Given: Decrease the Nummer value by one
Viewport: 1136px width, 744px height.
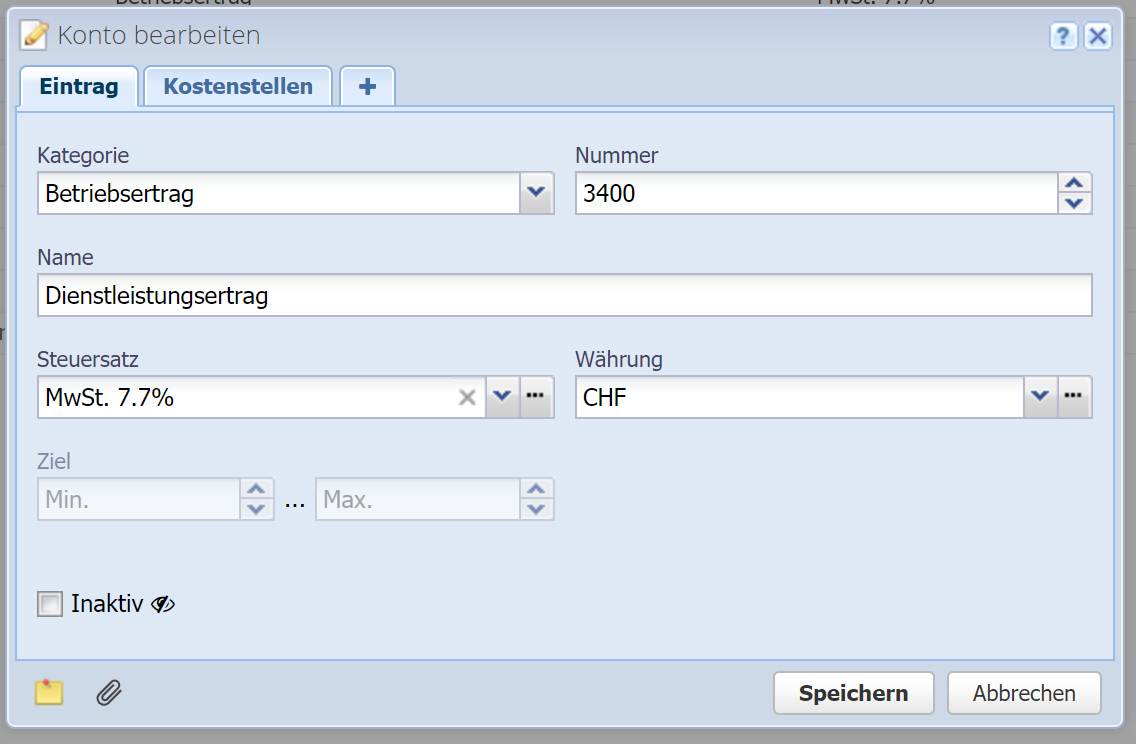Looking at the screenshot, I should click(1074, 203).
